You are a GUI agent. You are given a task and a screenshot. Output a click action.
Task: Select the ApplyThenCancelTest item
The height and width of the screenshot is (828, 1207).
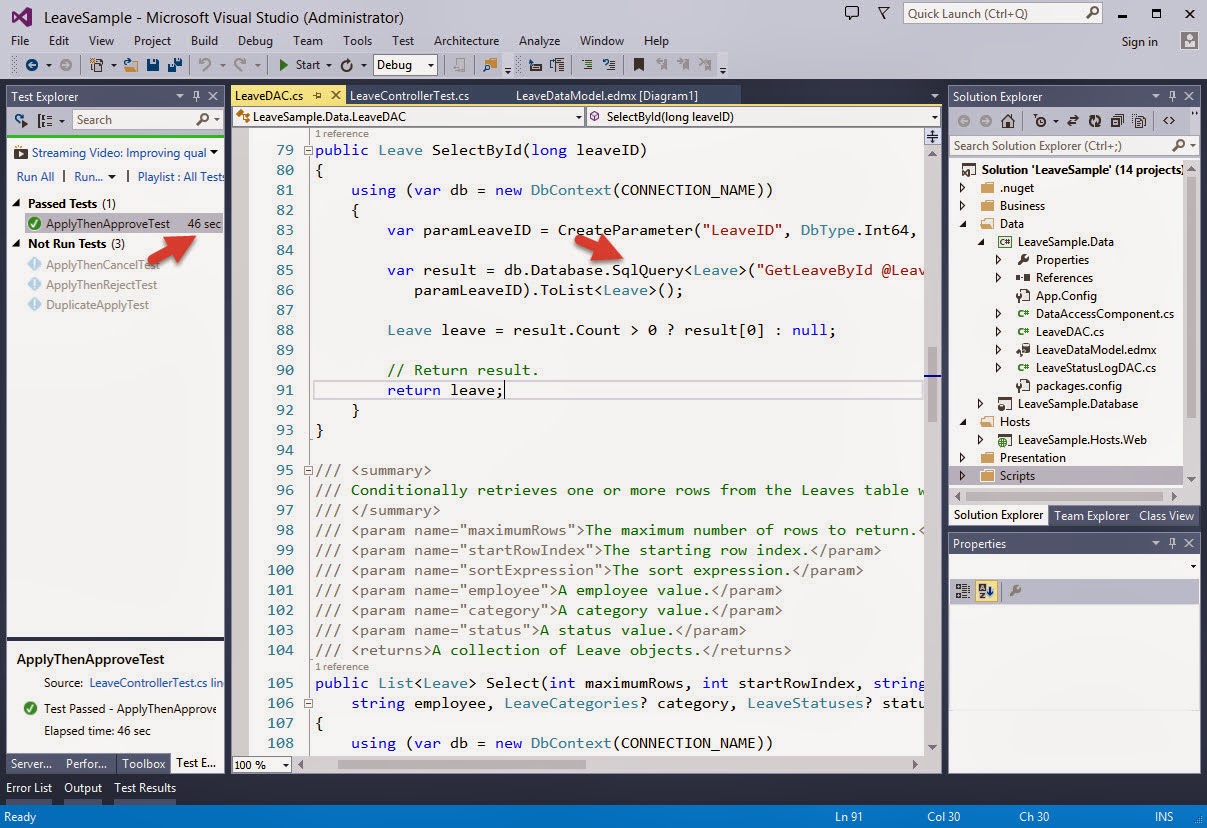pos(102,265)
